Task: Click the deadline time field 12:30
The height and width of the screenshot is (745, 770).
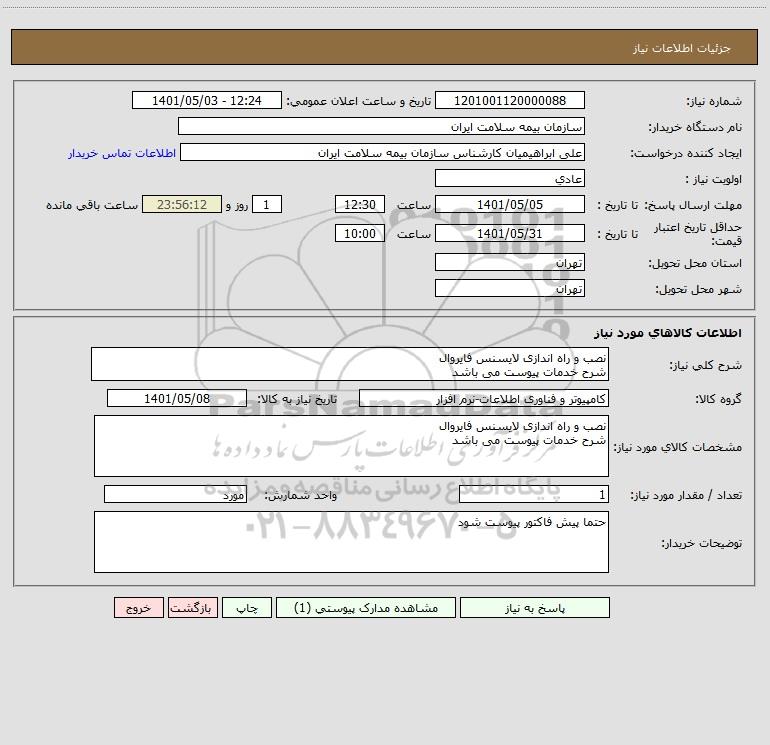Action: click(x=359, y=204)
